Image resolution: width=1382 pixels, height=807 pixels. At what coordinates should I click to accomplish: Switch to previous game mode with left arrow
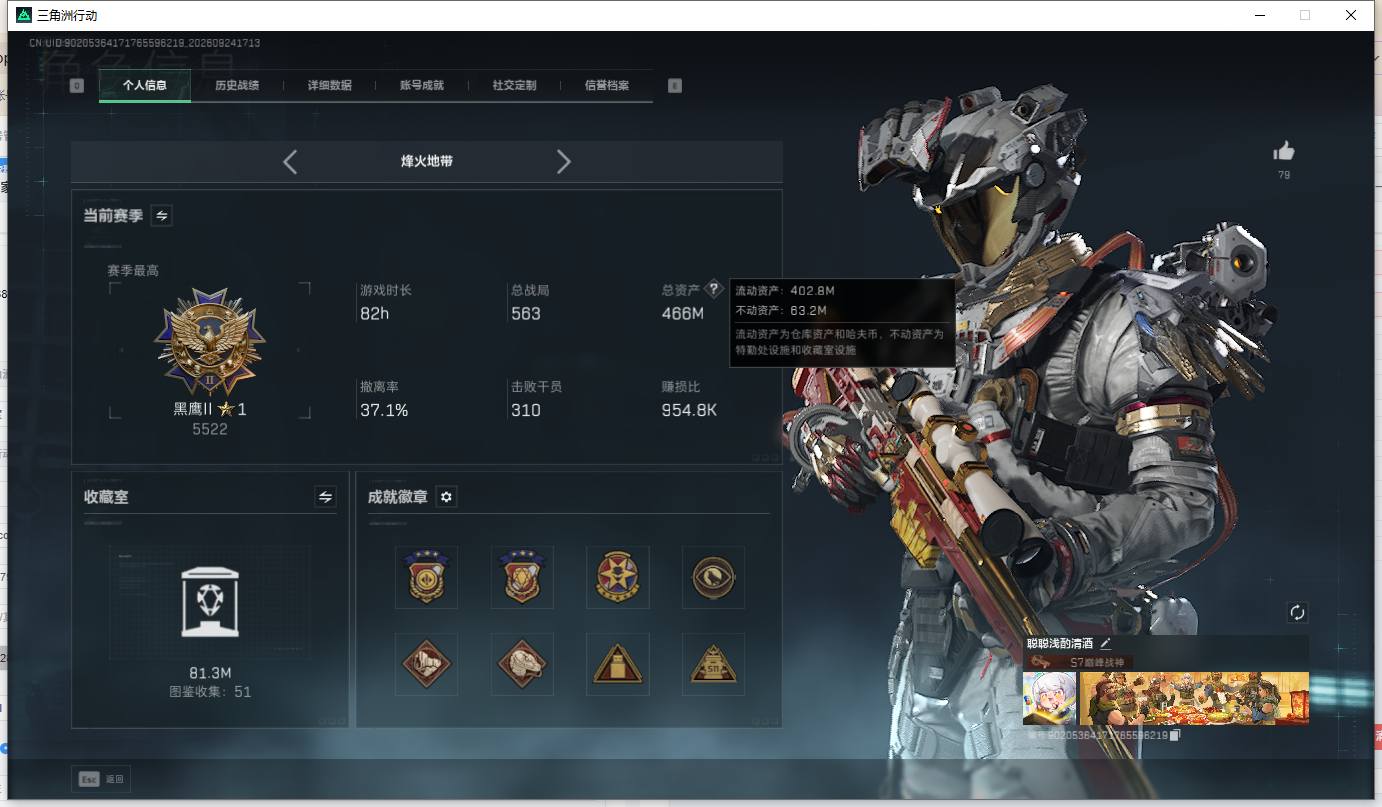coord(290,161)
